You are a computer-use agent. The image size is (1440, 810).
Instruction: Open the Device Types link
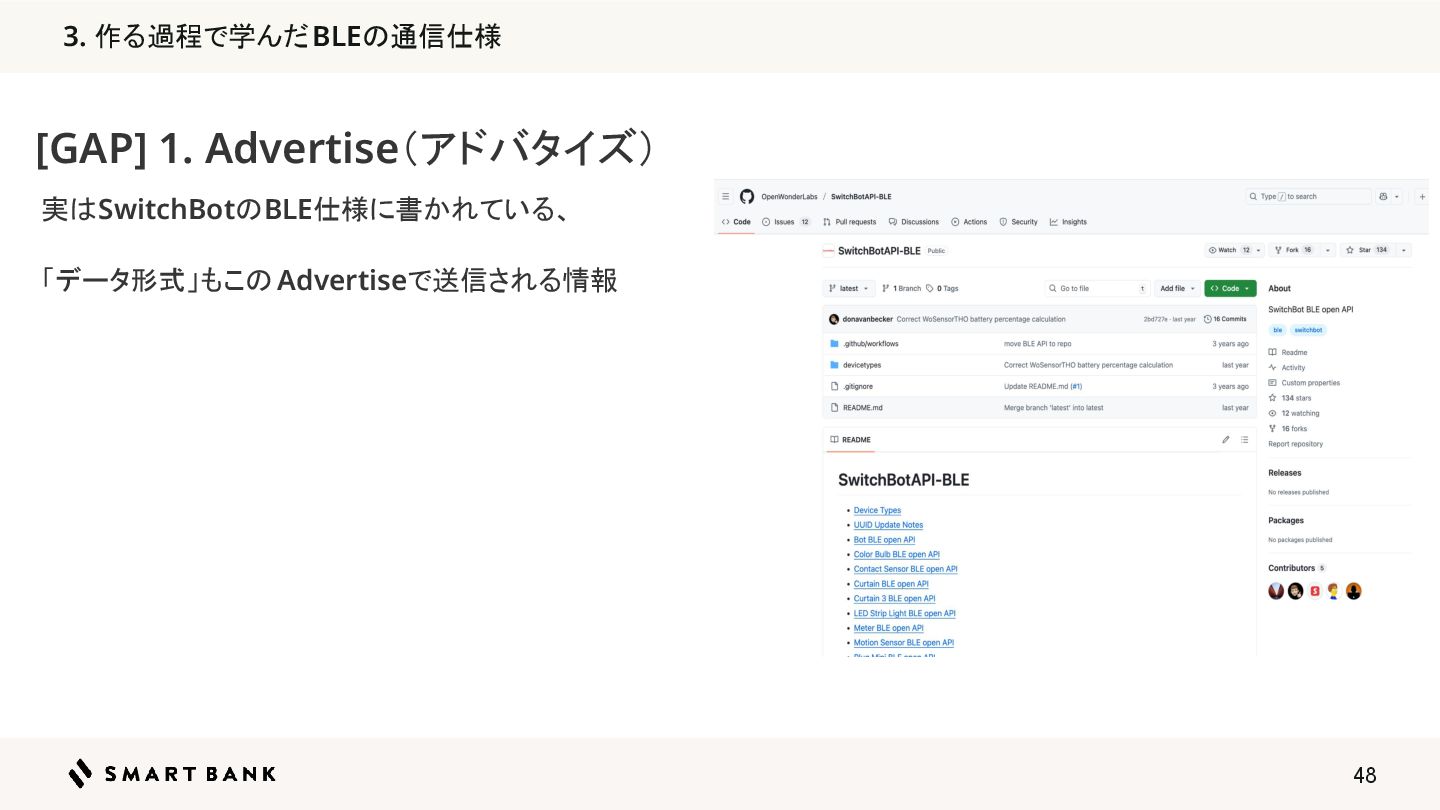877,511
